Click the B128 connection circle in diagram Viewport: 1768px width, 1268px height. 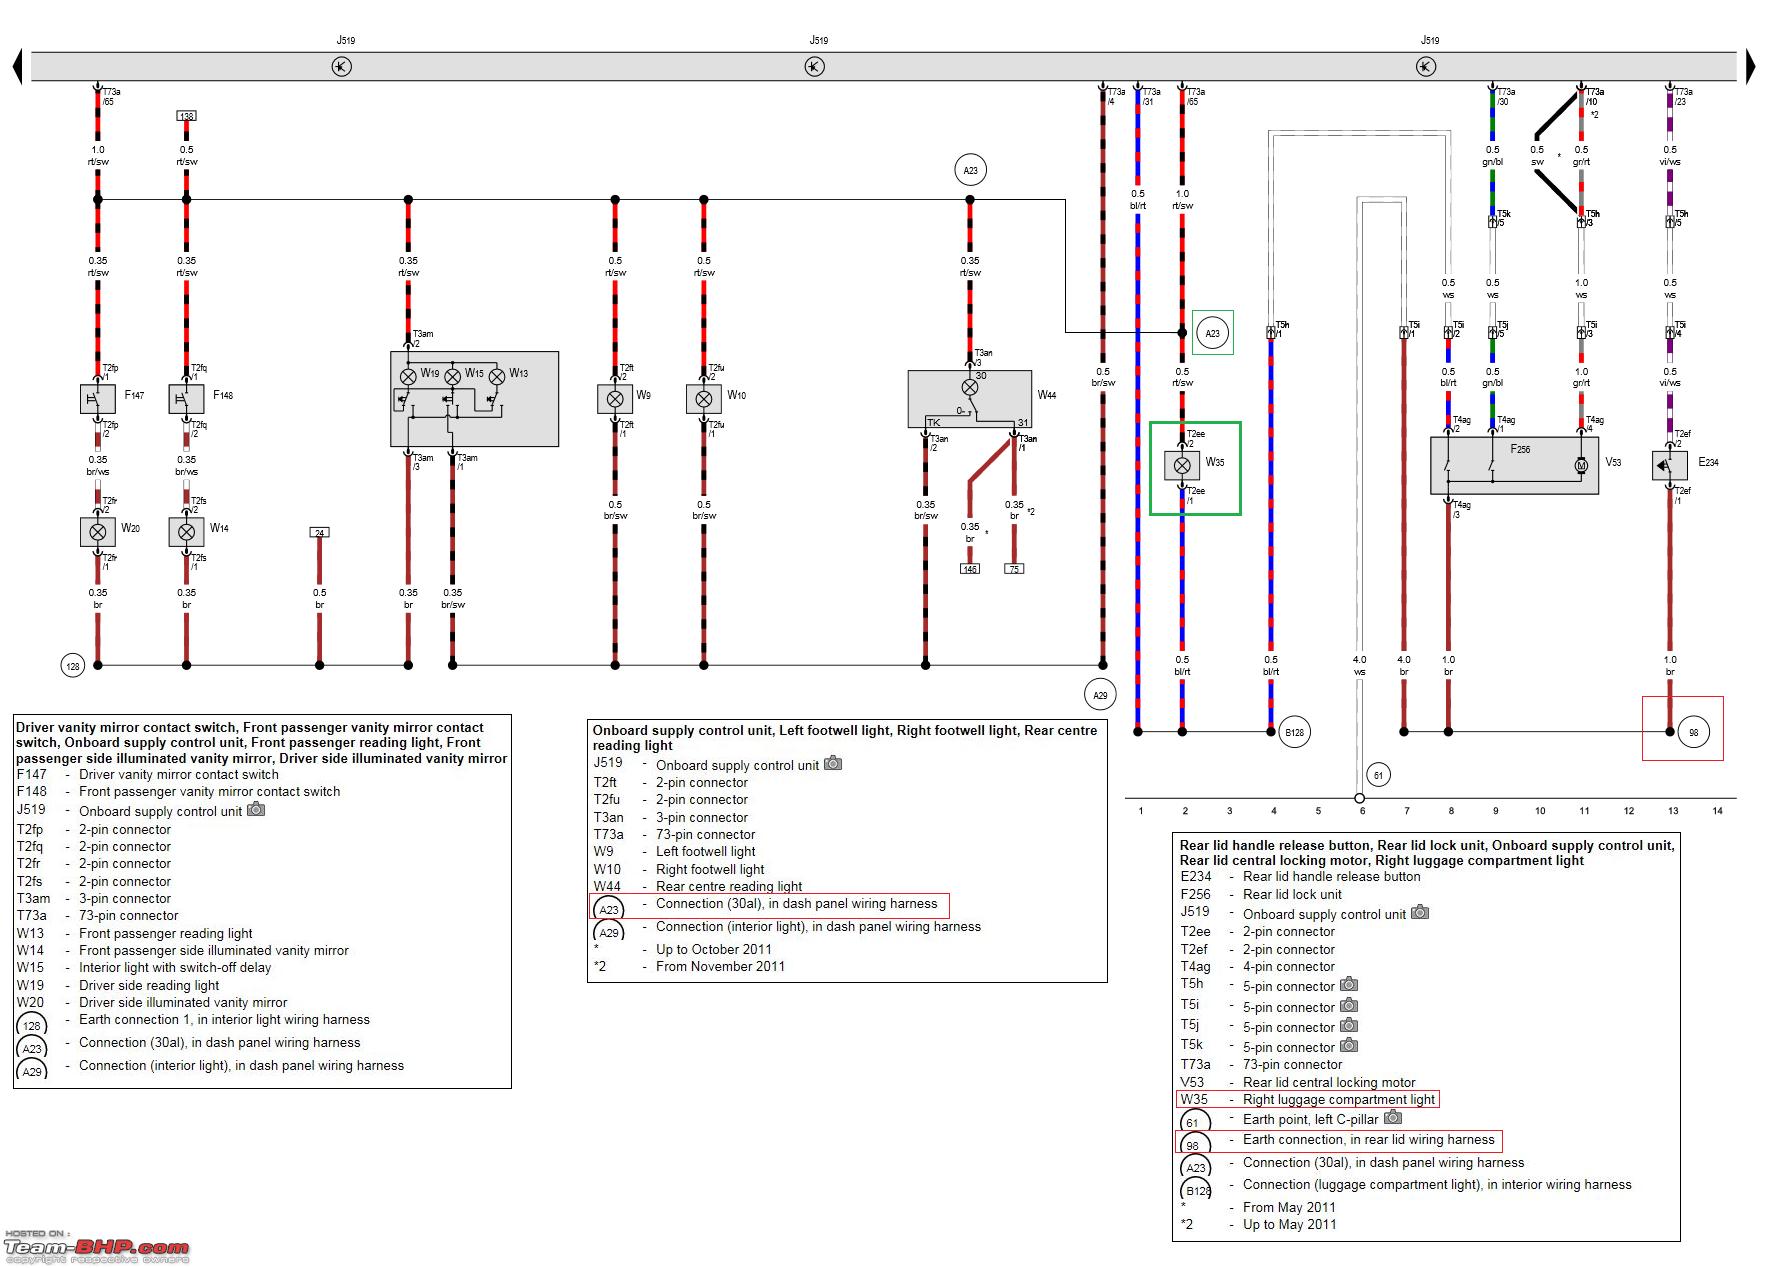tap(1294, 732)
